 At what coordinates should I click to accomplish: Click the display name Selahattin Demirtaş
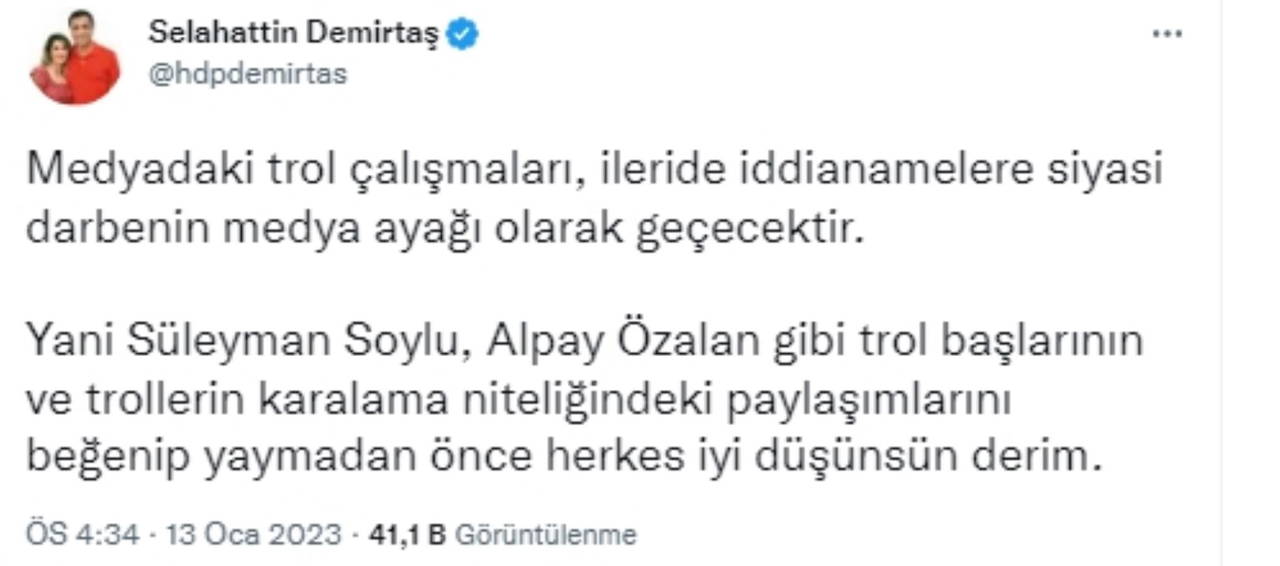click(293, 33)
